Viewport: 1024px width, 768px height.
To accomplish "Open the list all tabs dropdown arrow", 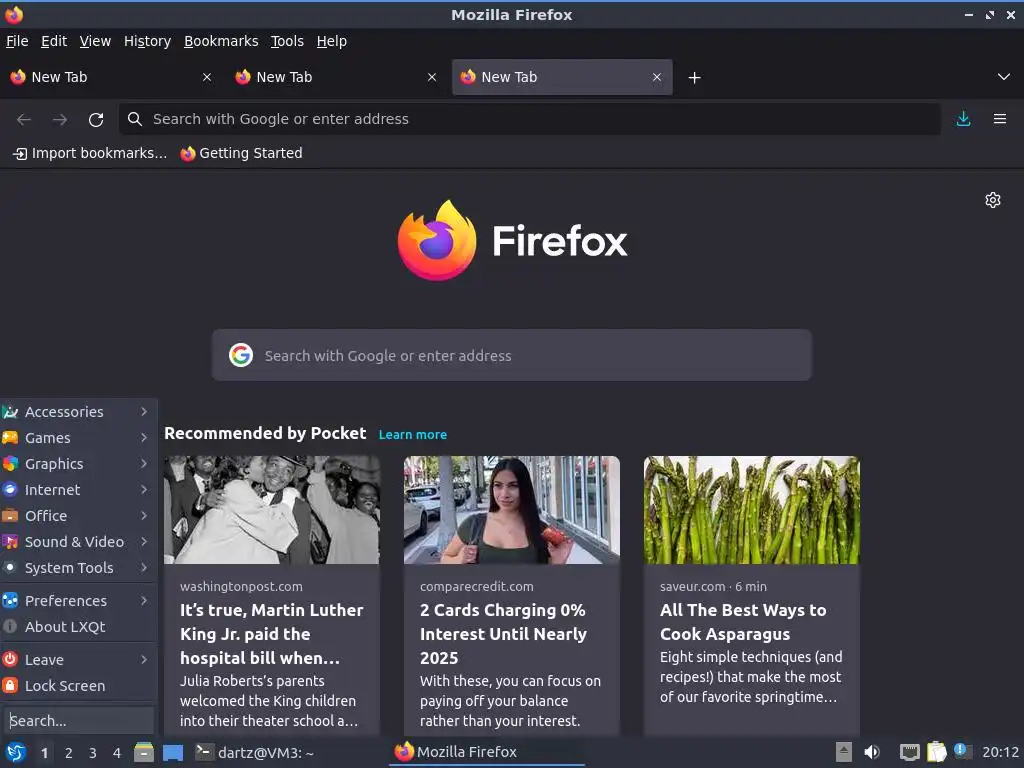I will click(x=1004, y=77).
